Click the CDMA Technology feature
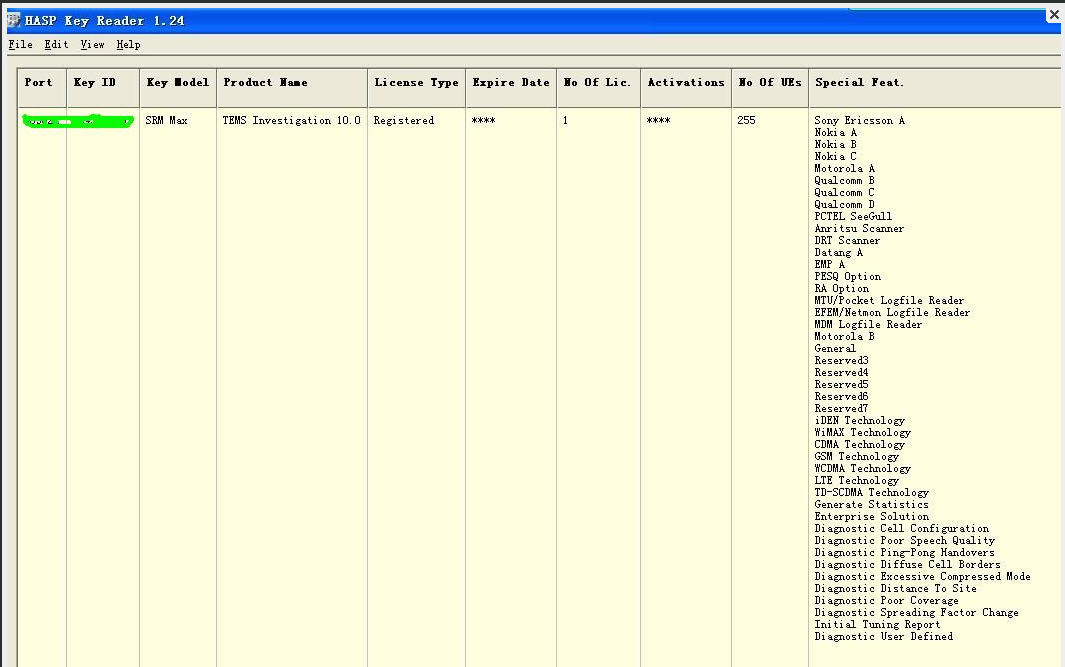1065x667 pixels. 859,444
